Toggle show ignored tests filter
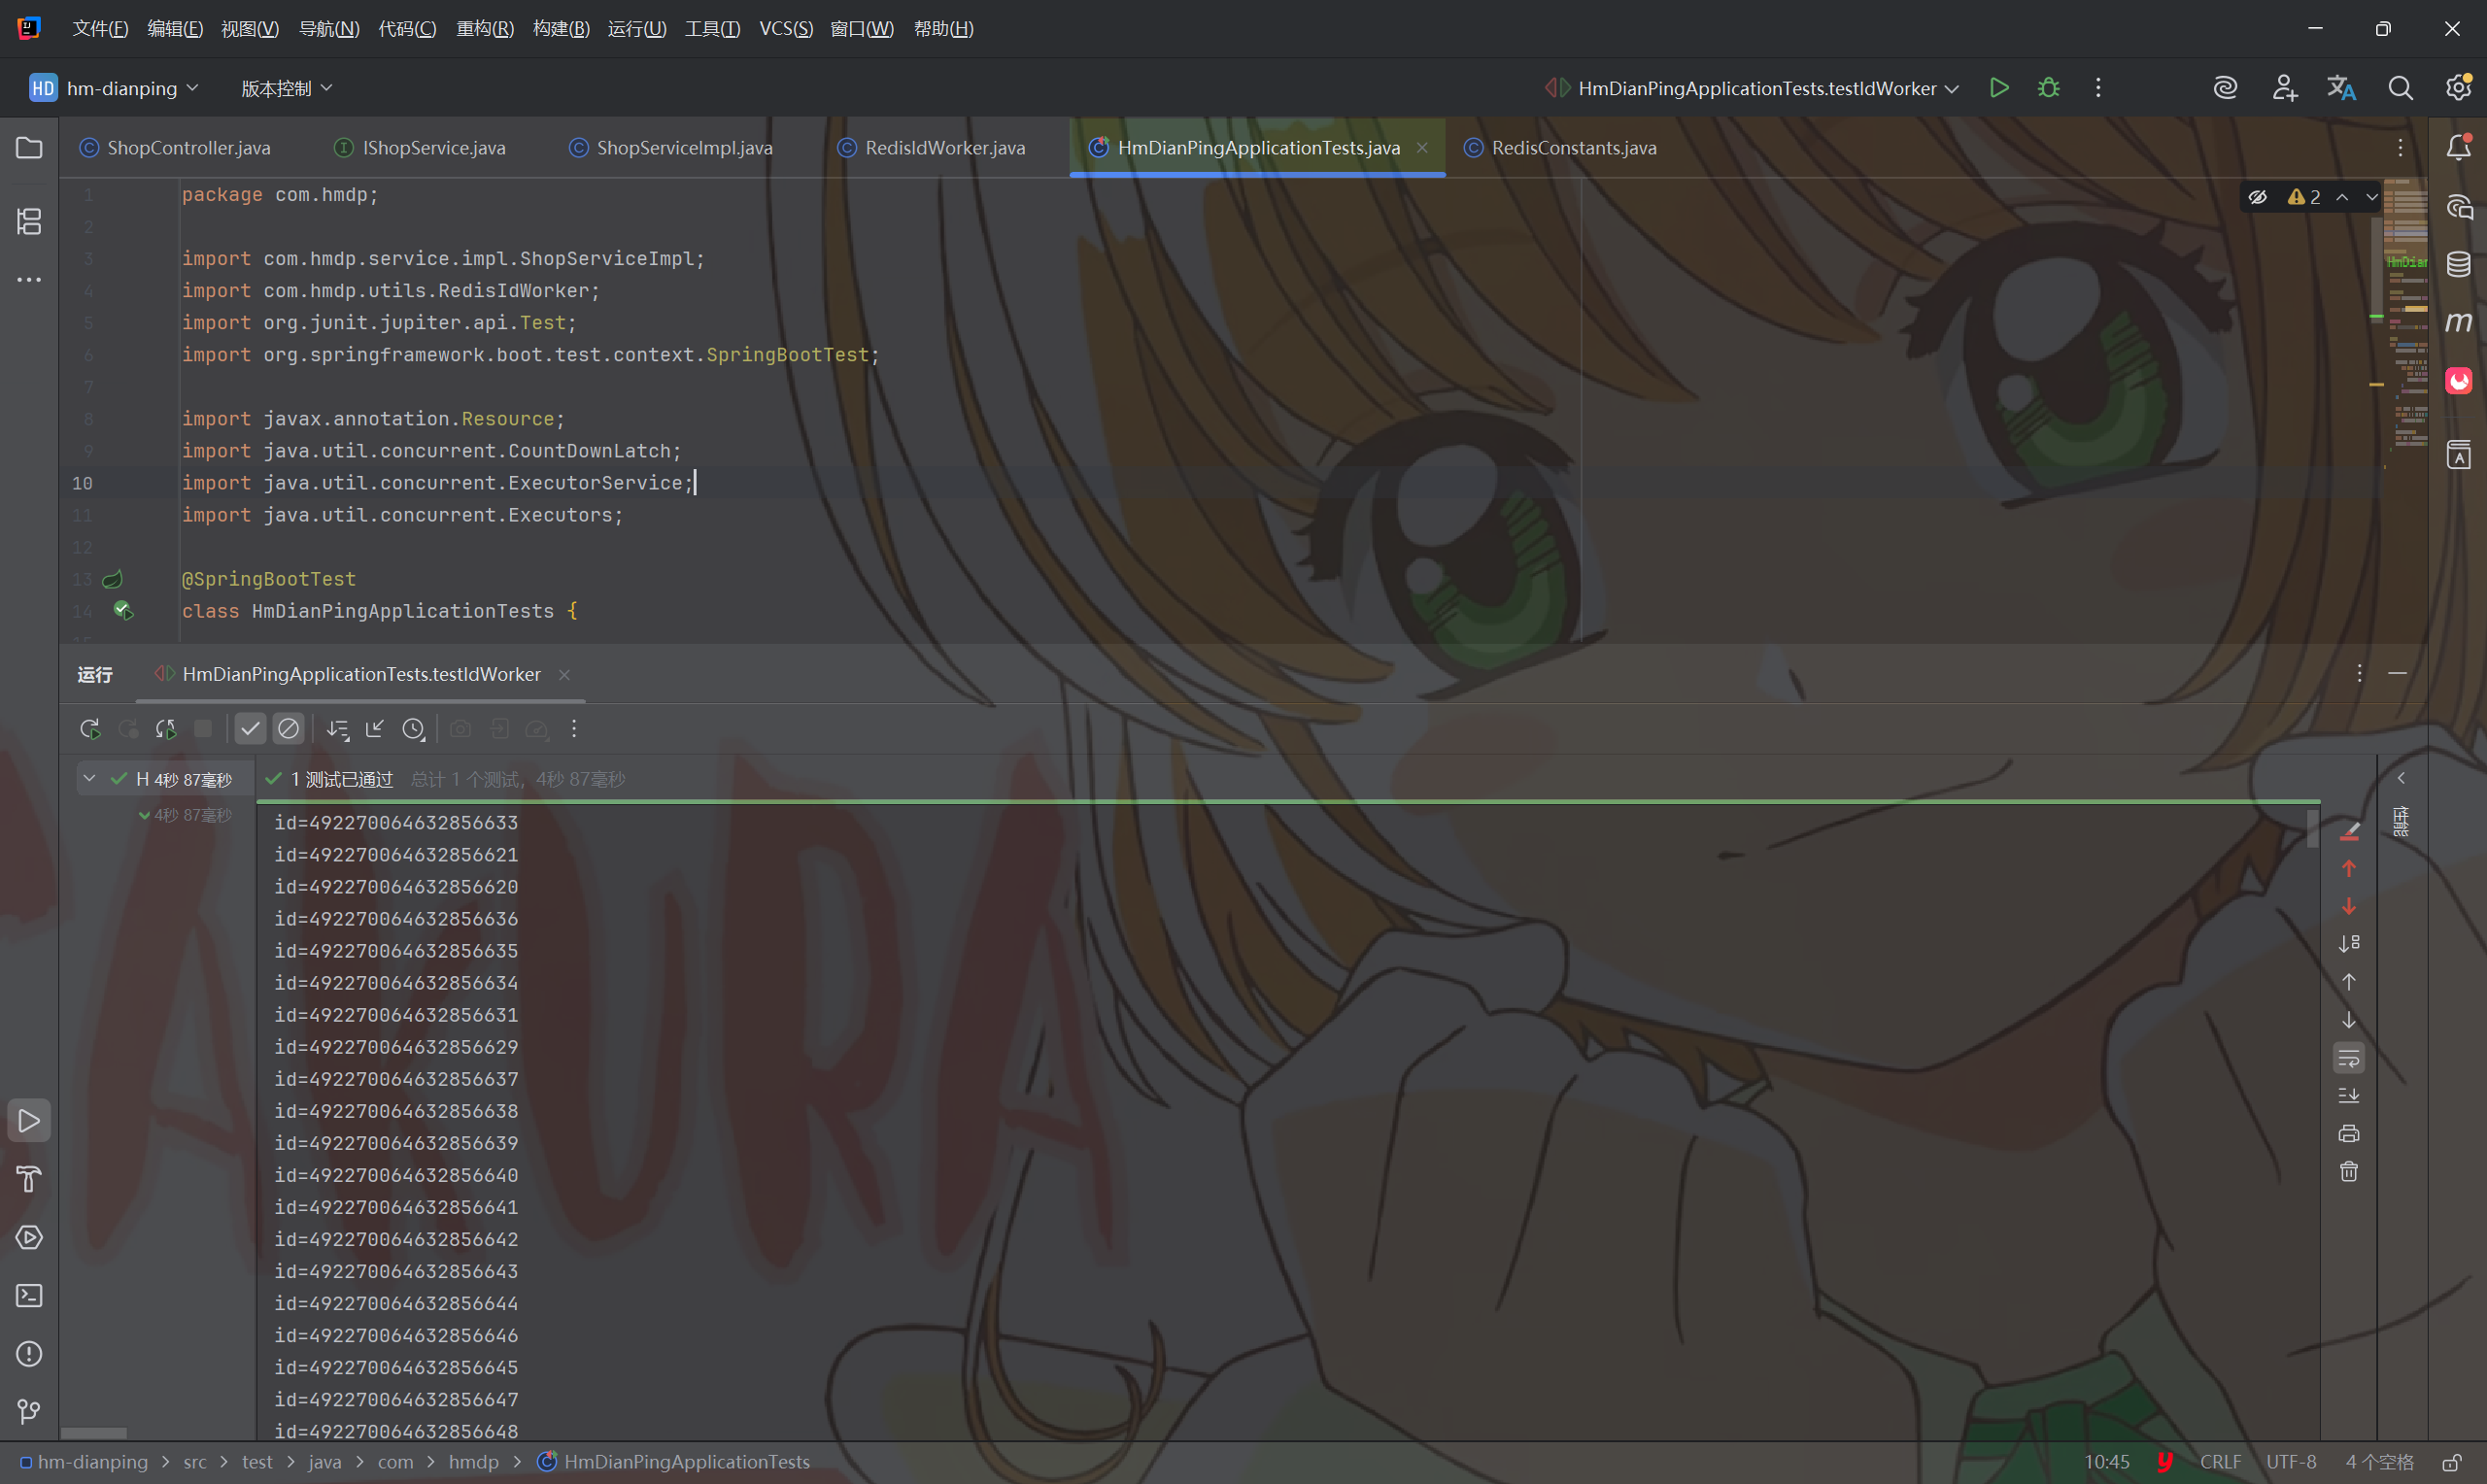 coord(288,729)
